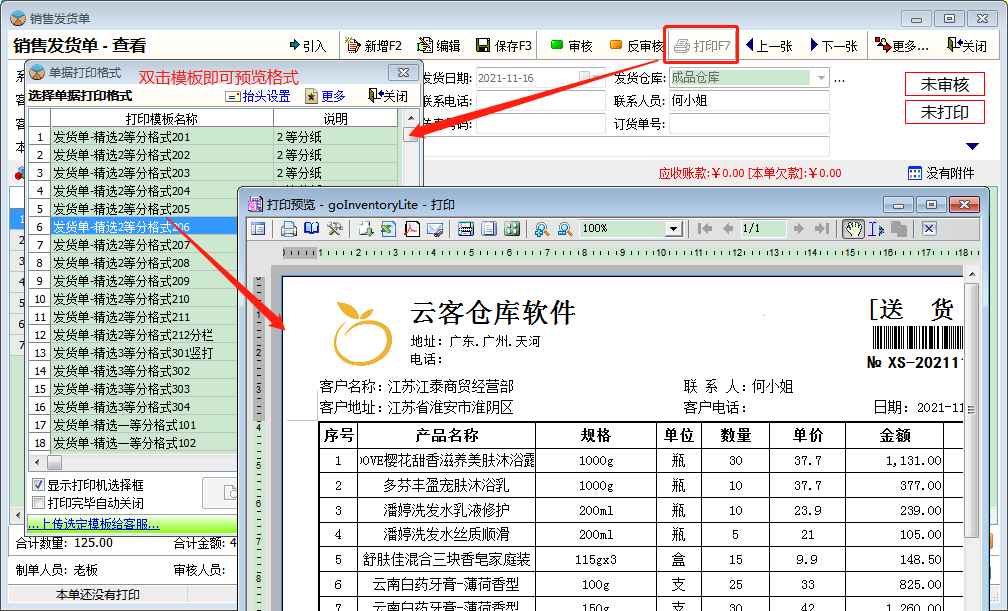Viewport: 1008px width, 611px height.
Task: Click 更多 star button in format dialog
Action: [325, 96]
